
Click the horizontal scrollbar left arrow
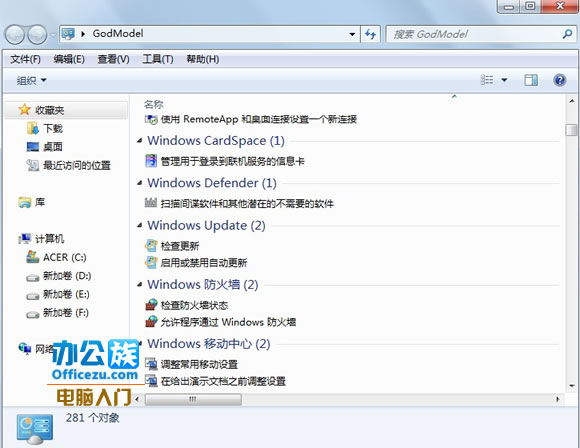click(138, 399)
